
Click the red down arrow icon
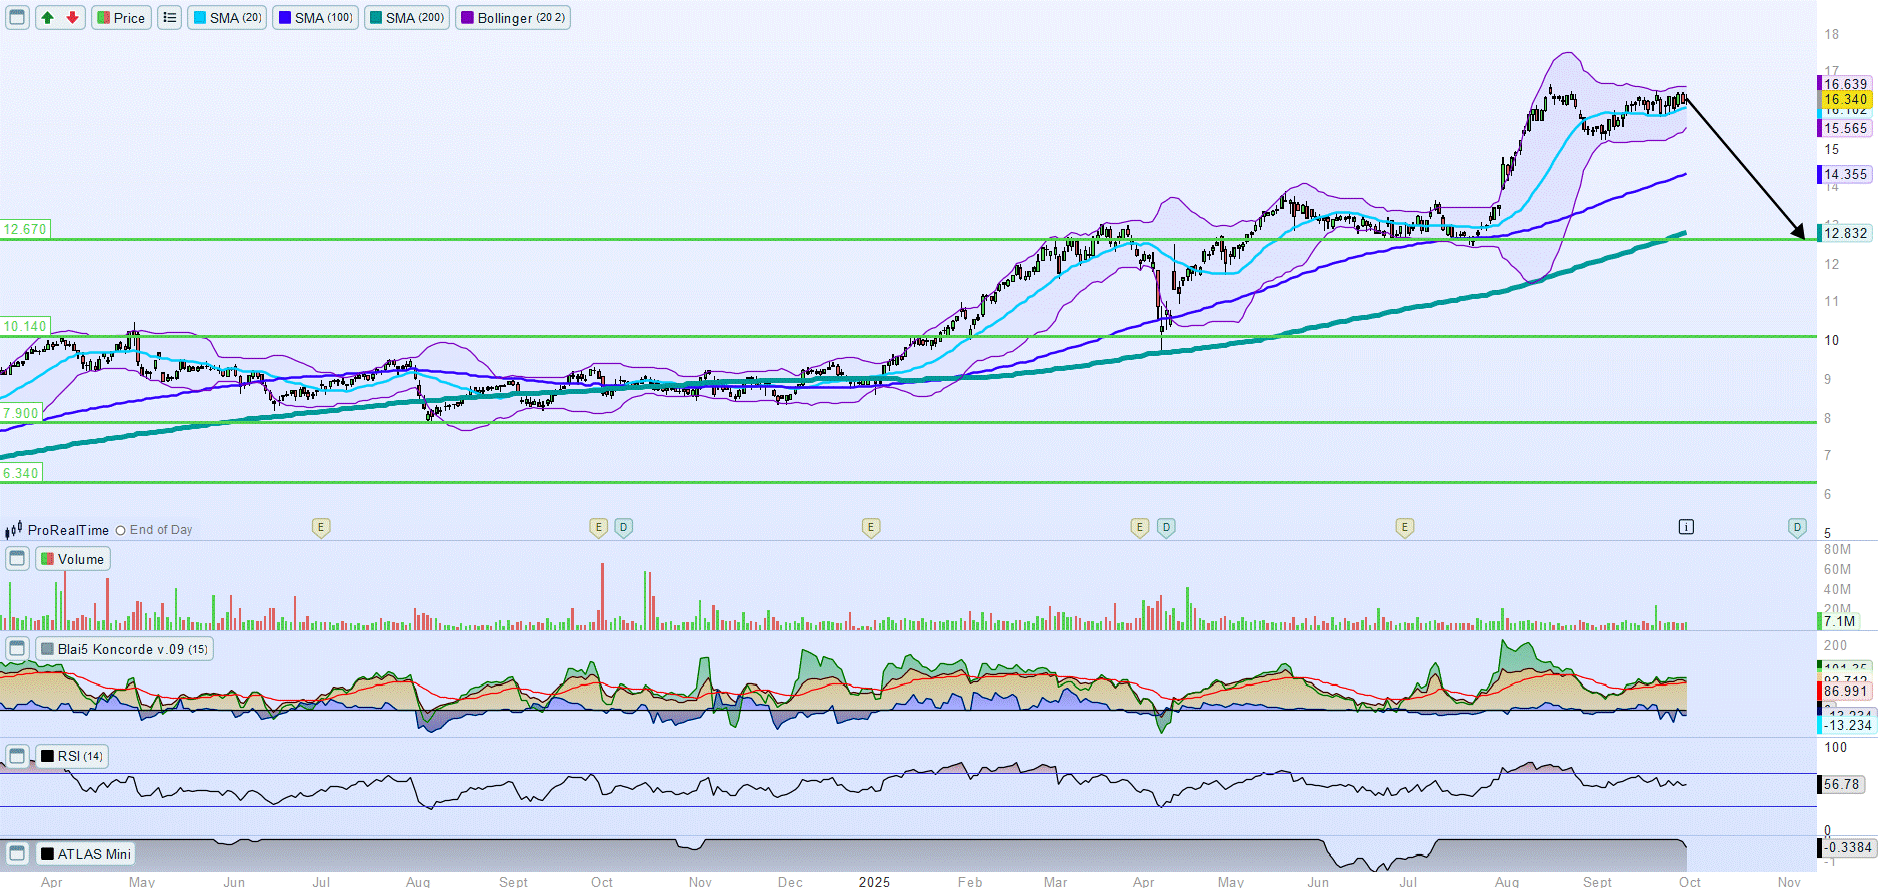click(x=72, y=18)
